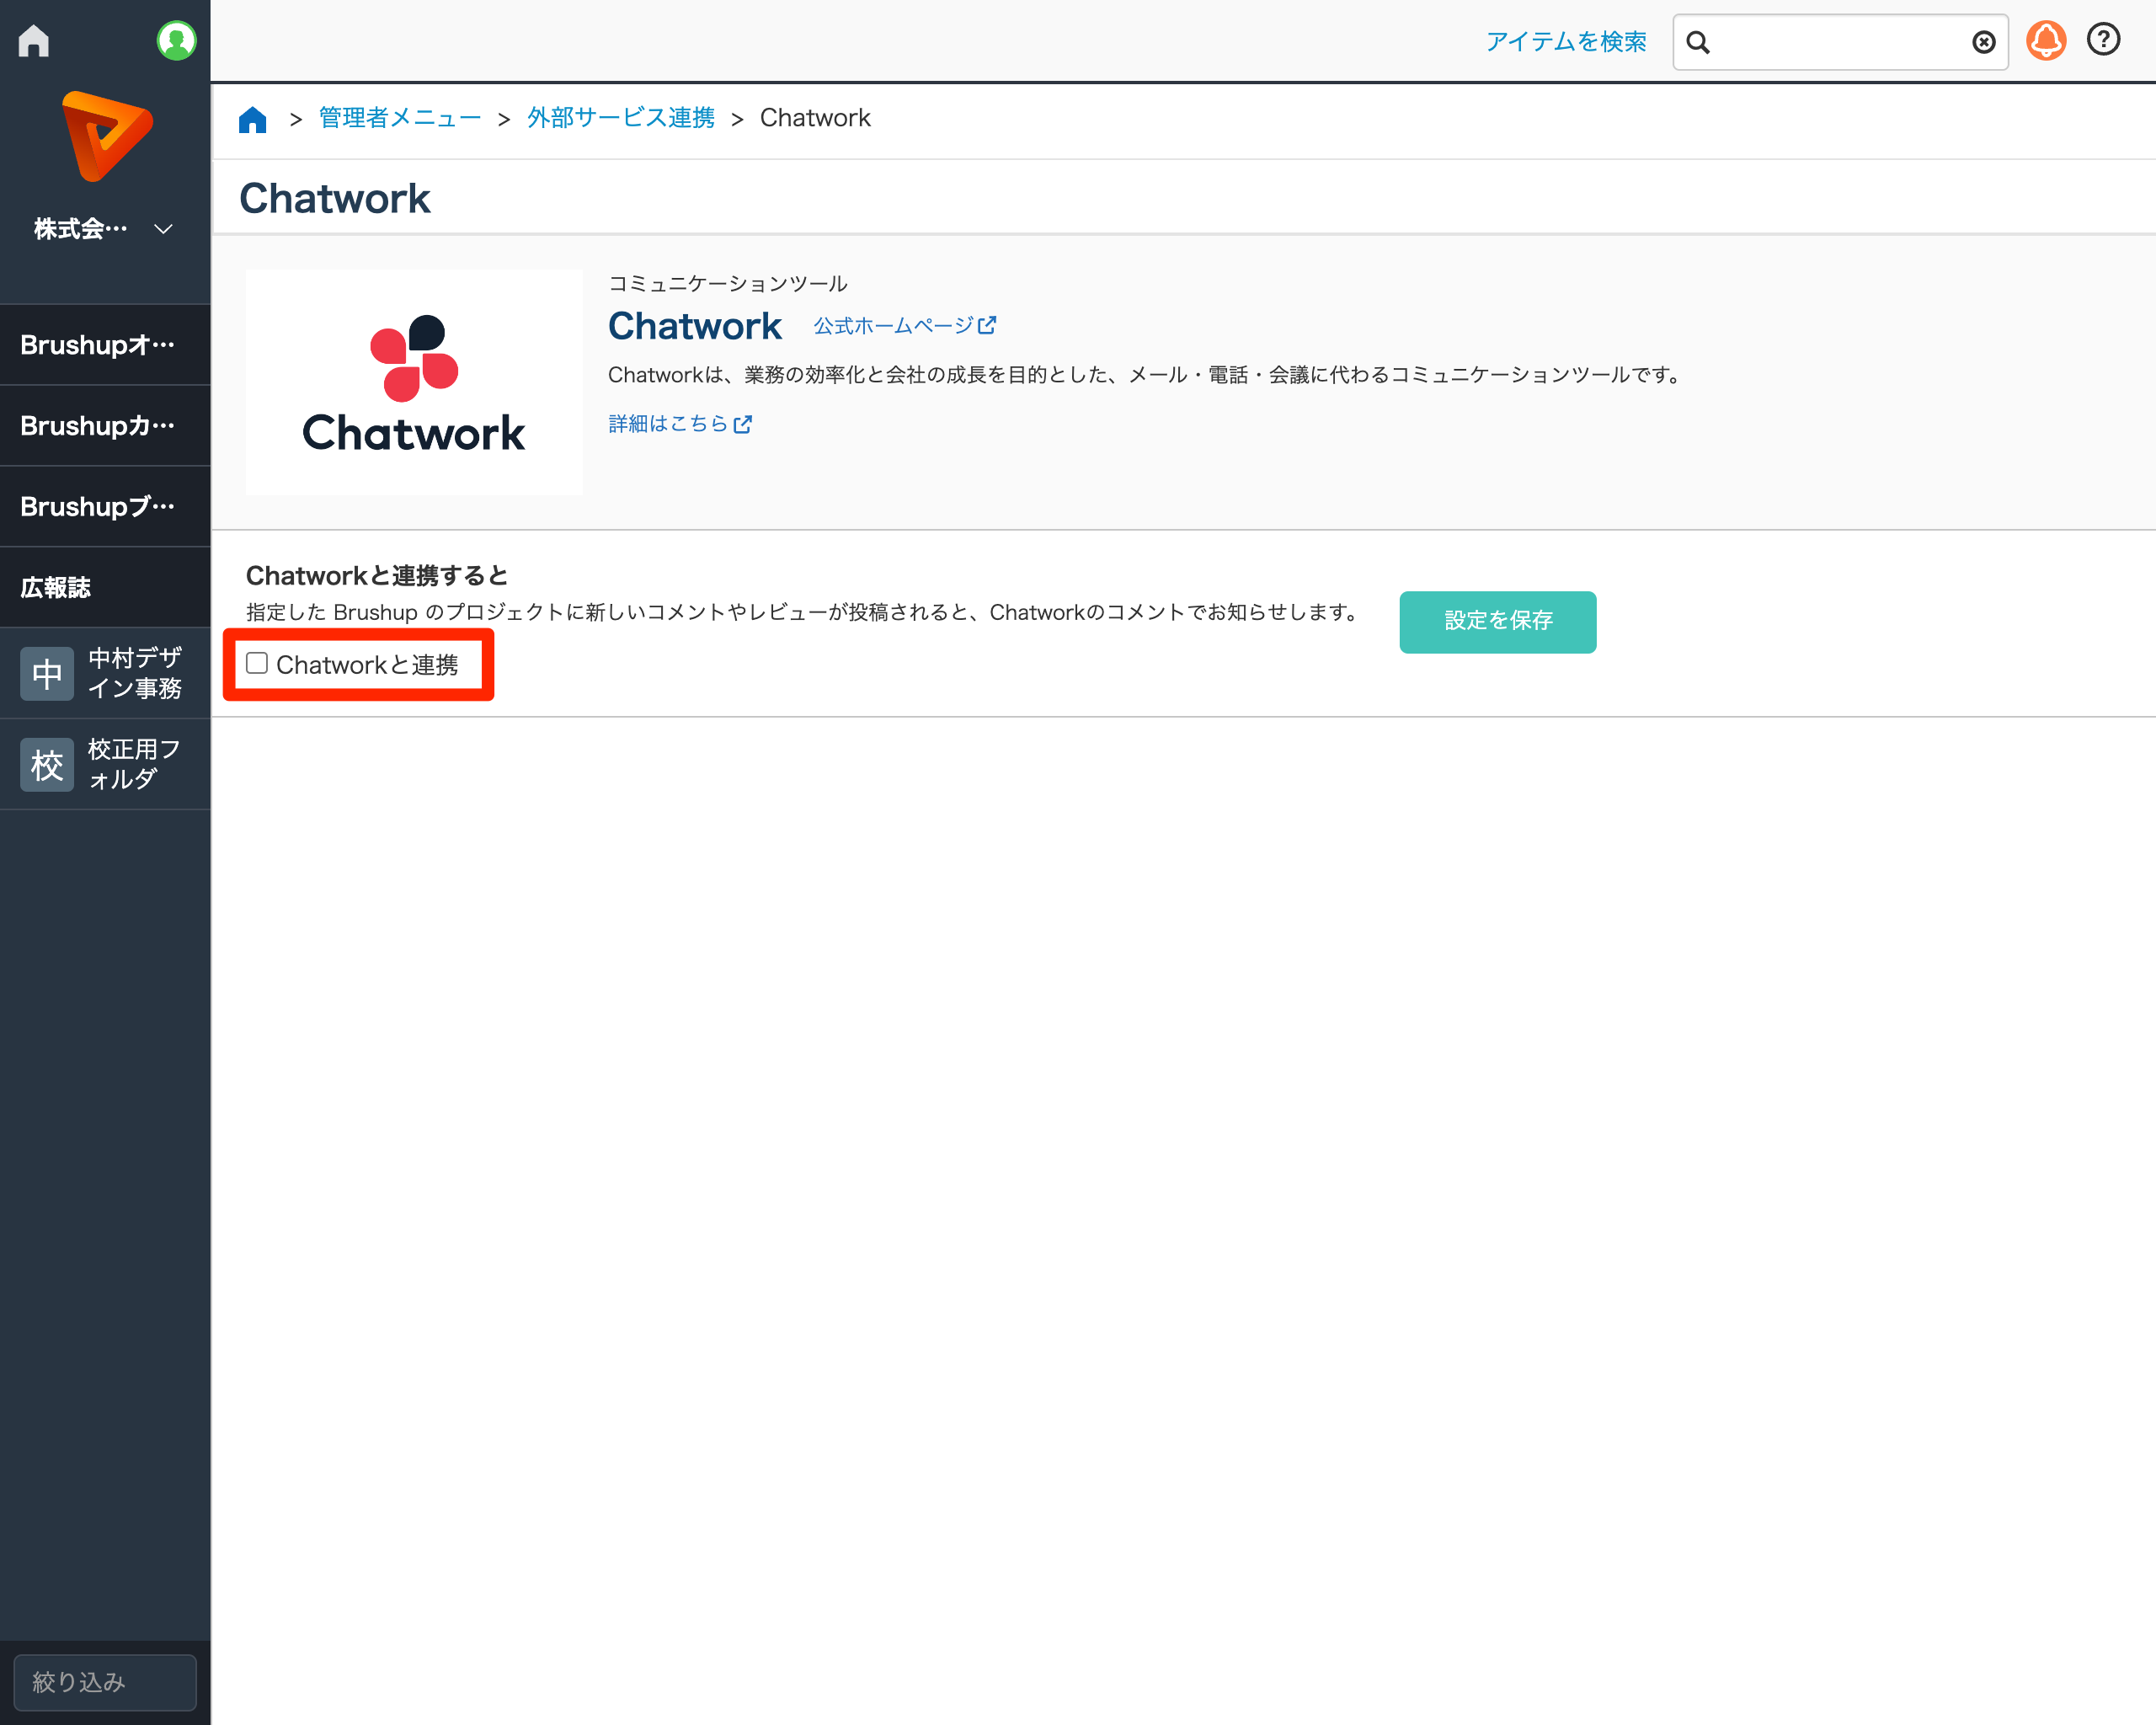
Task: Open the Brushupカ… sidebar section
Action: click(x=105, y=426)
